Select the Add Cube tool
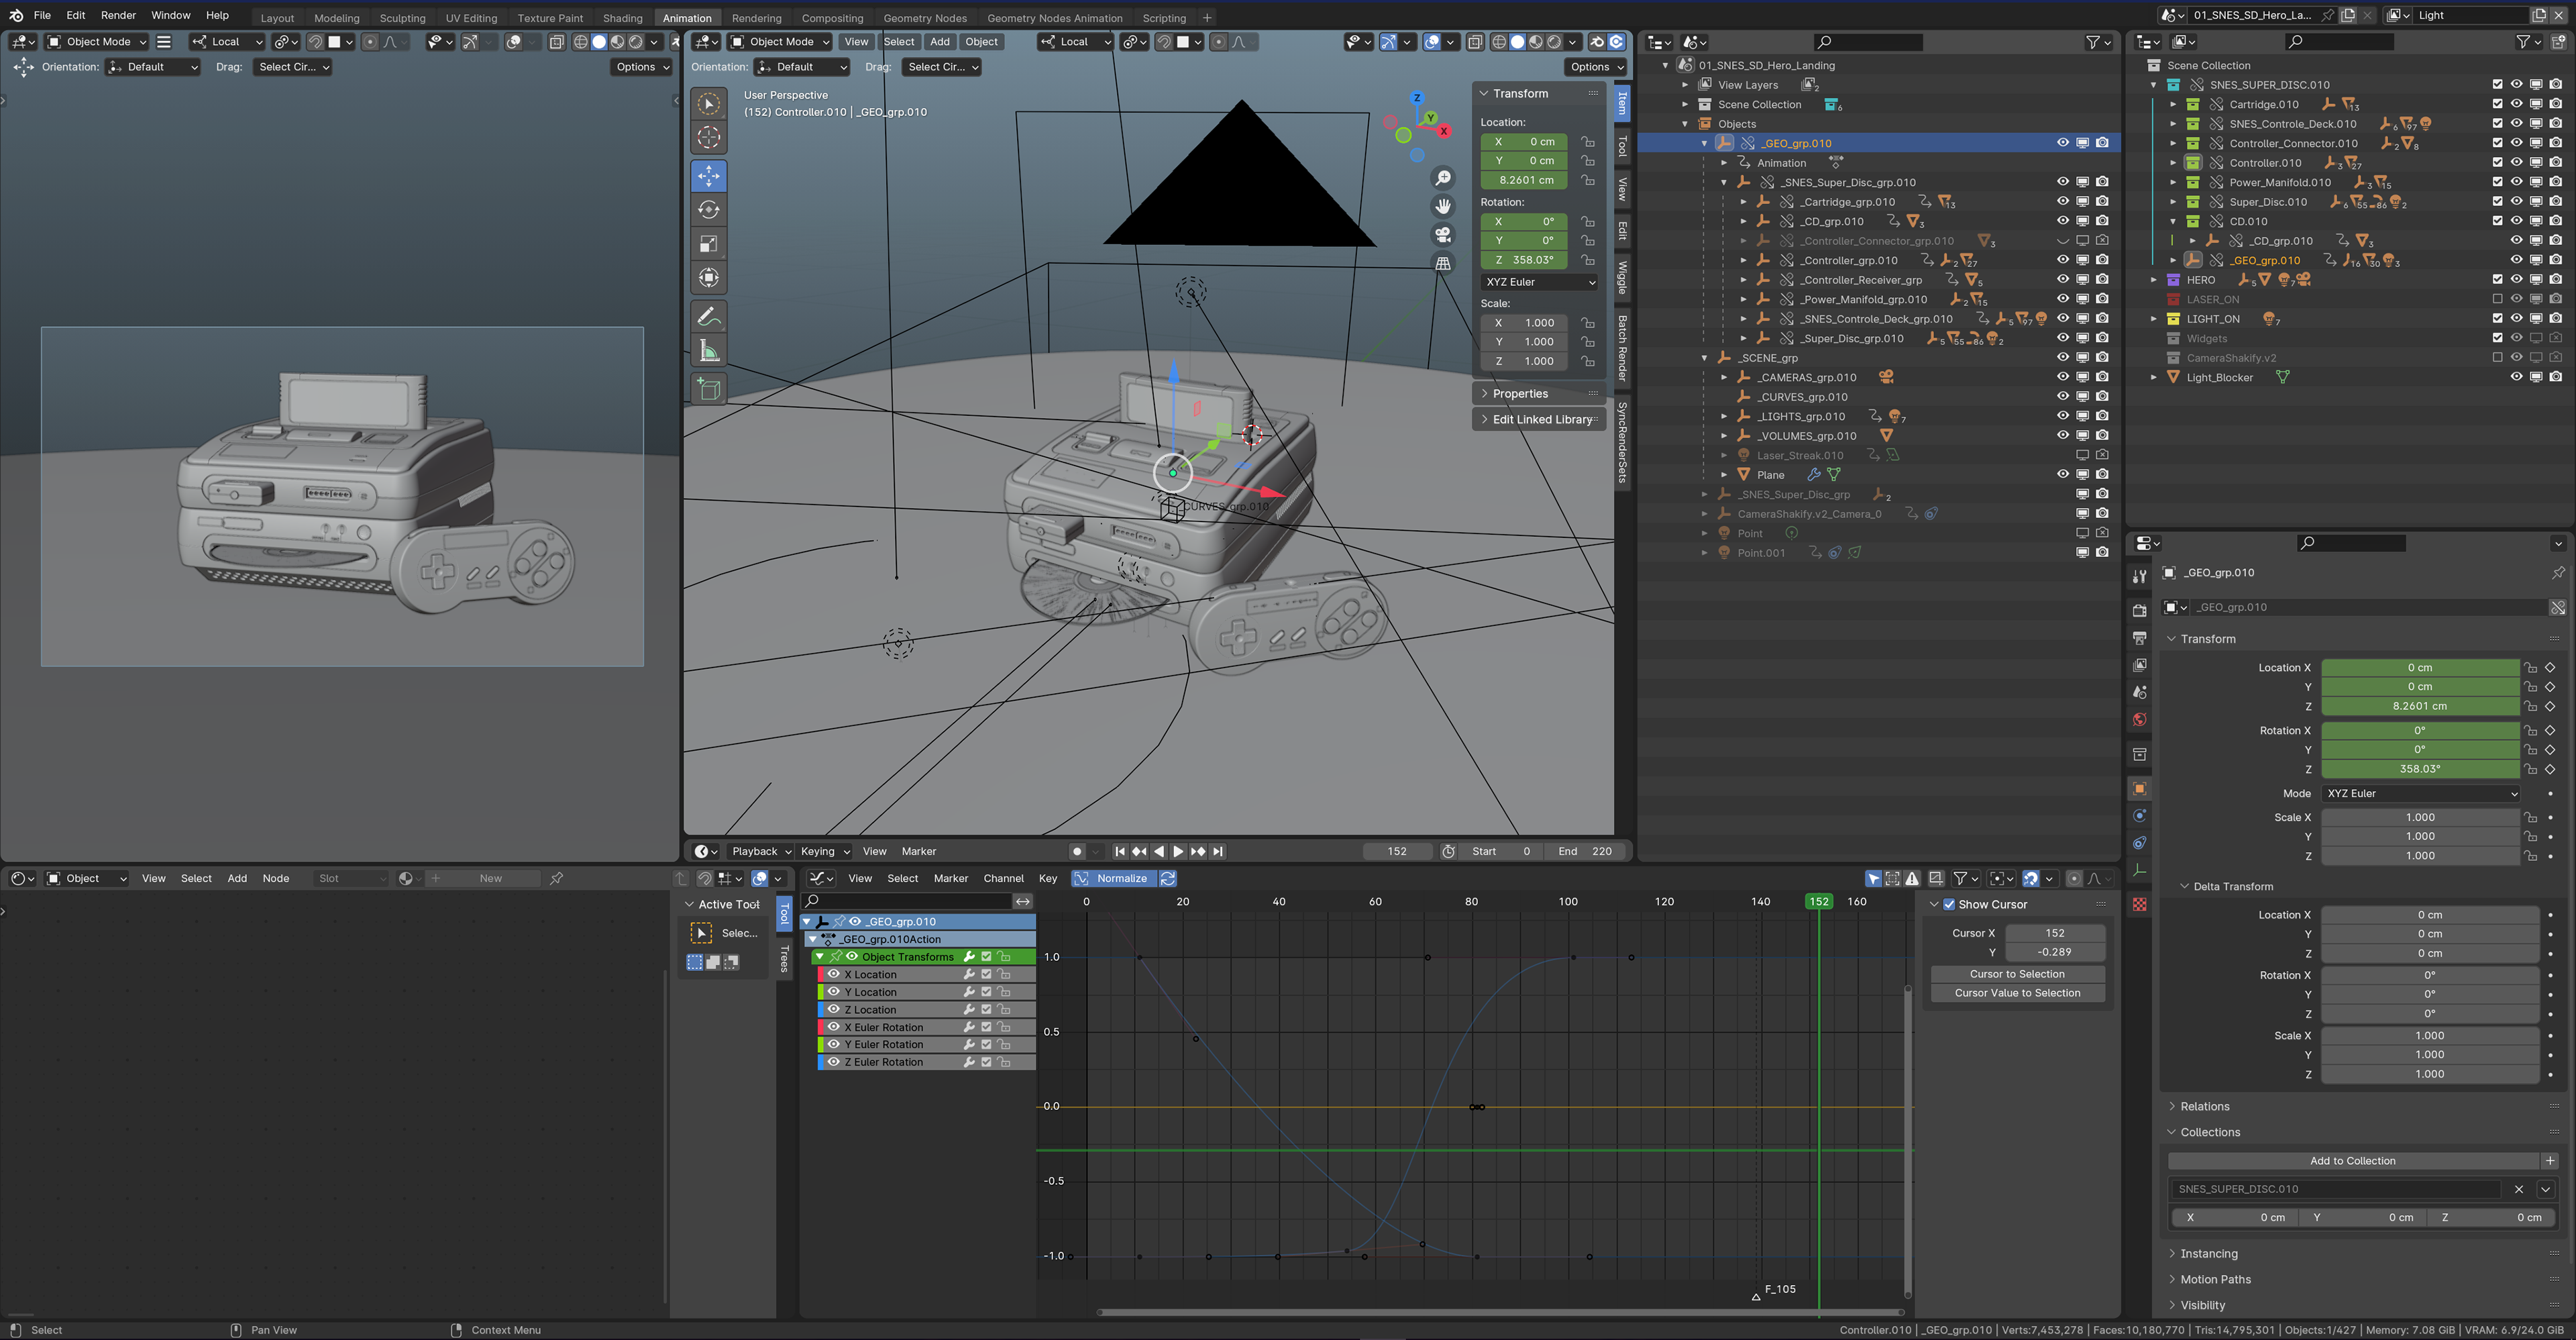The width and height of the screenshot is (2576, 1340). click(x=708, y=390)
